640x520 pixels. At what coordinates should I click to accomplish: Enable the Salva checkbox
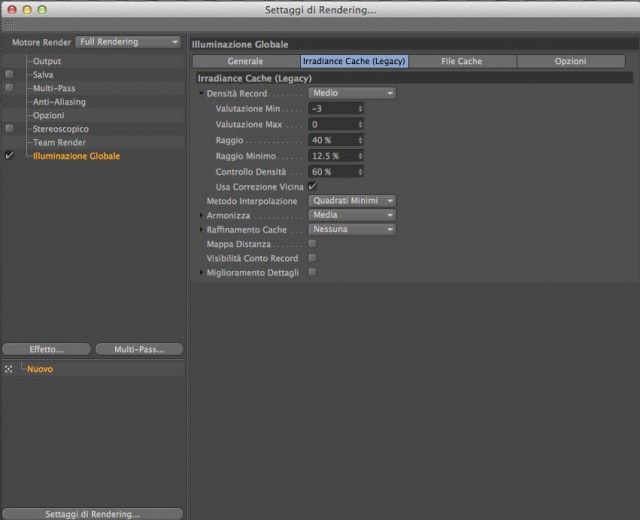tap(9, 74)
